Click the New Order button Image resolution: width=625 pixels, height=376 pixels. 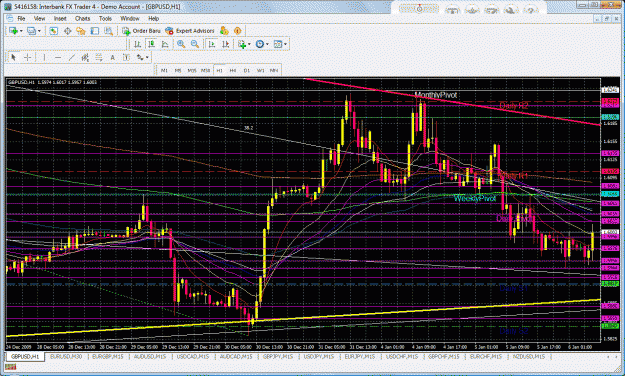click(x=141, y=31)
